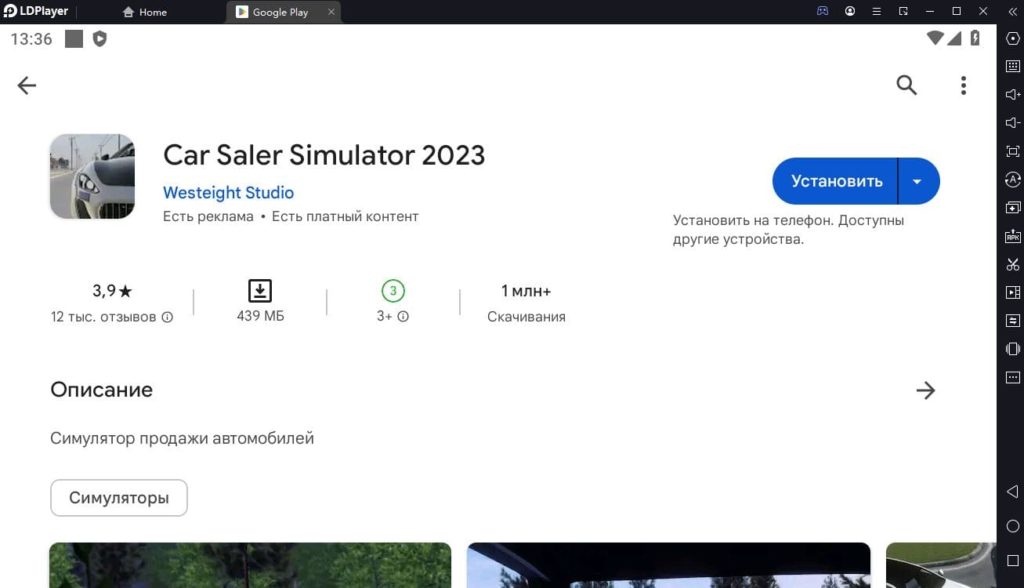Click the 3+ age rating badge

[393, 291]
